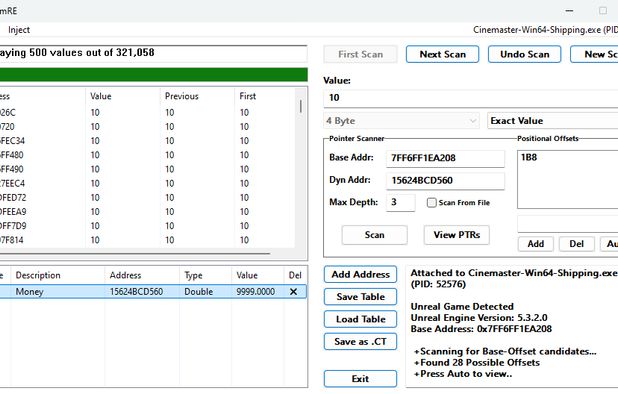The height and width of the screenshot is (394, 618).
Task: Click the Add Address button
Action: [x=360, y=275]
